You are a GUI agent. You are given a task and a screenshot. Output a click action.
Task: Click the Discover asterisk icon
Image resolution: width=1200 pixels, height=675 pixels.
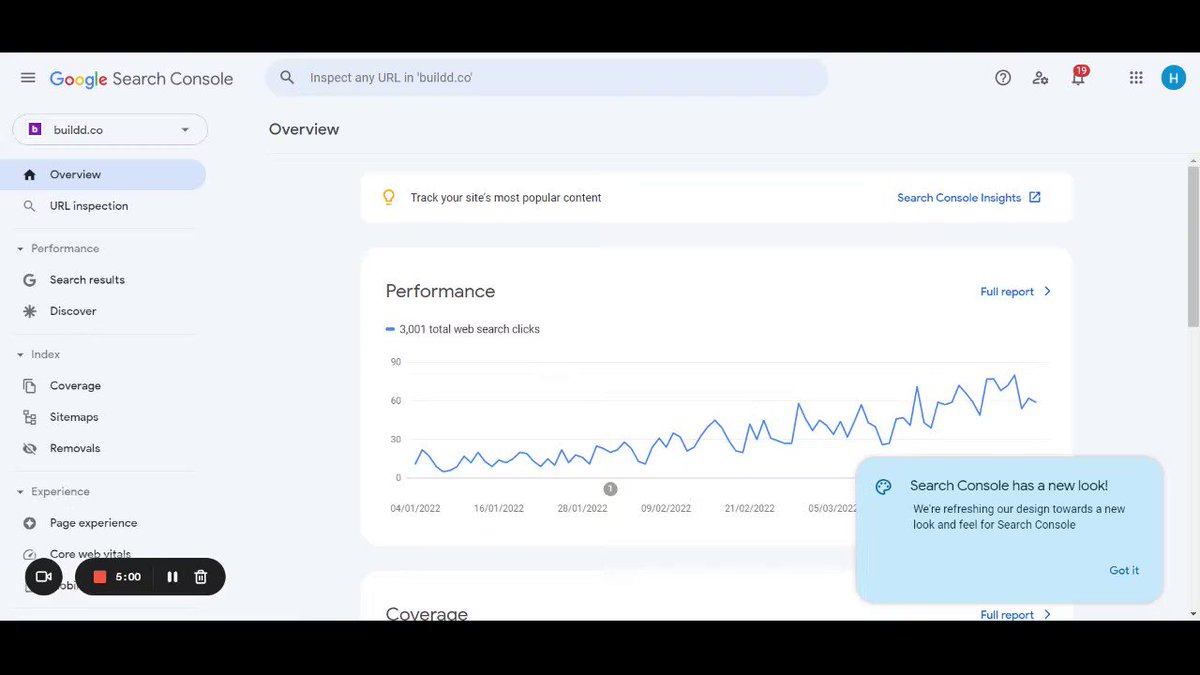[29, 311]
